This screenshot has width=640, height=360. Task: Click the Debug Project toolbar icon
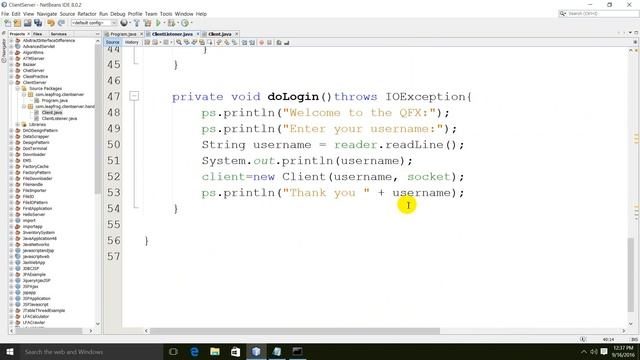[171, 23]
